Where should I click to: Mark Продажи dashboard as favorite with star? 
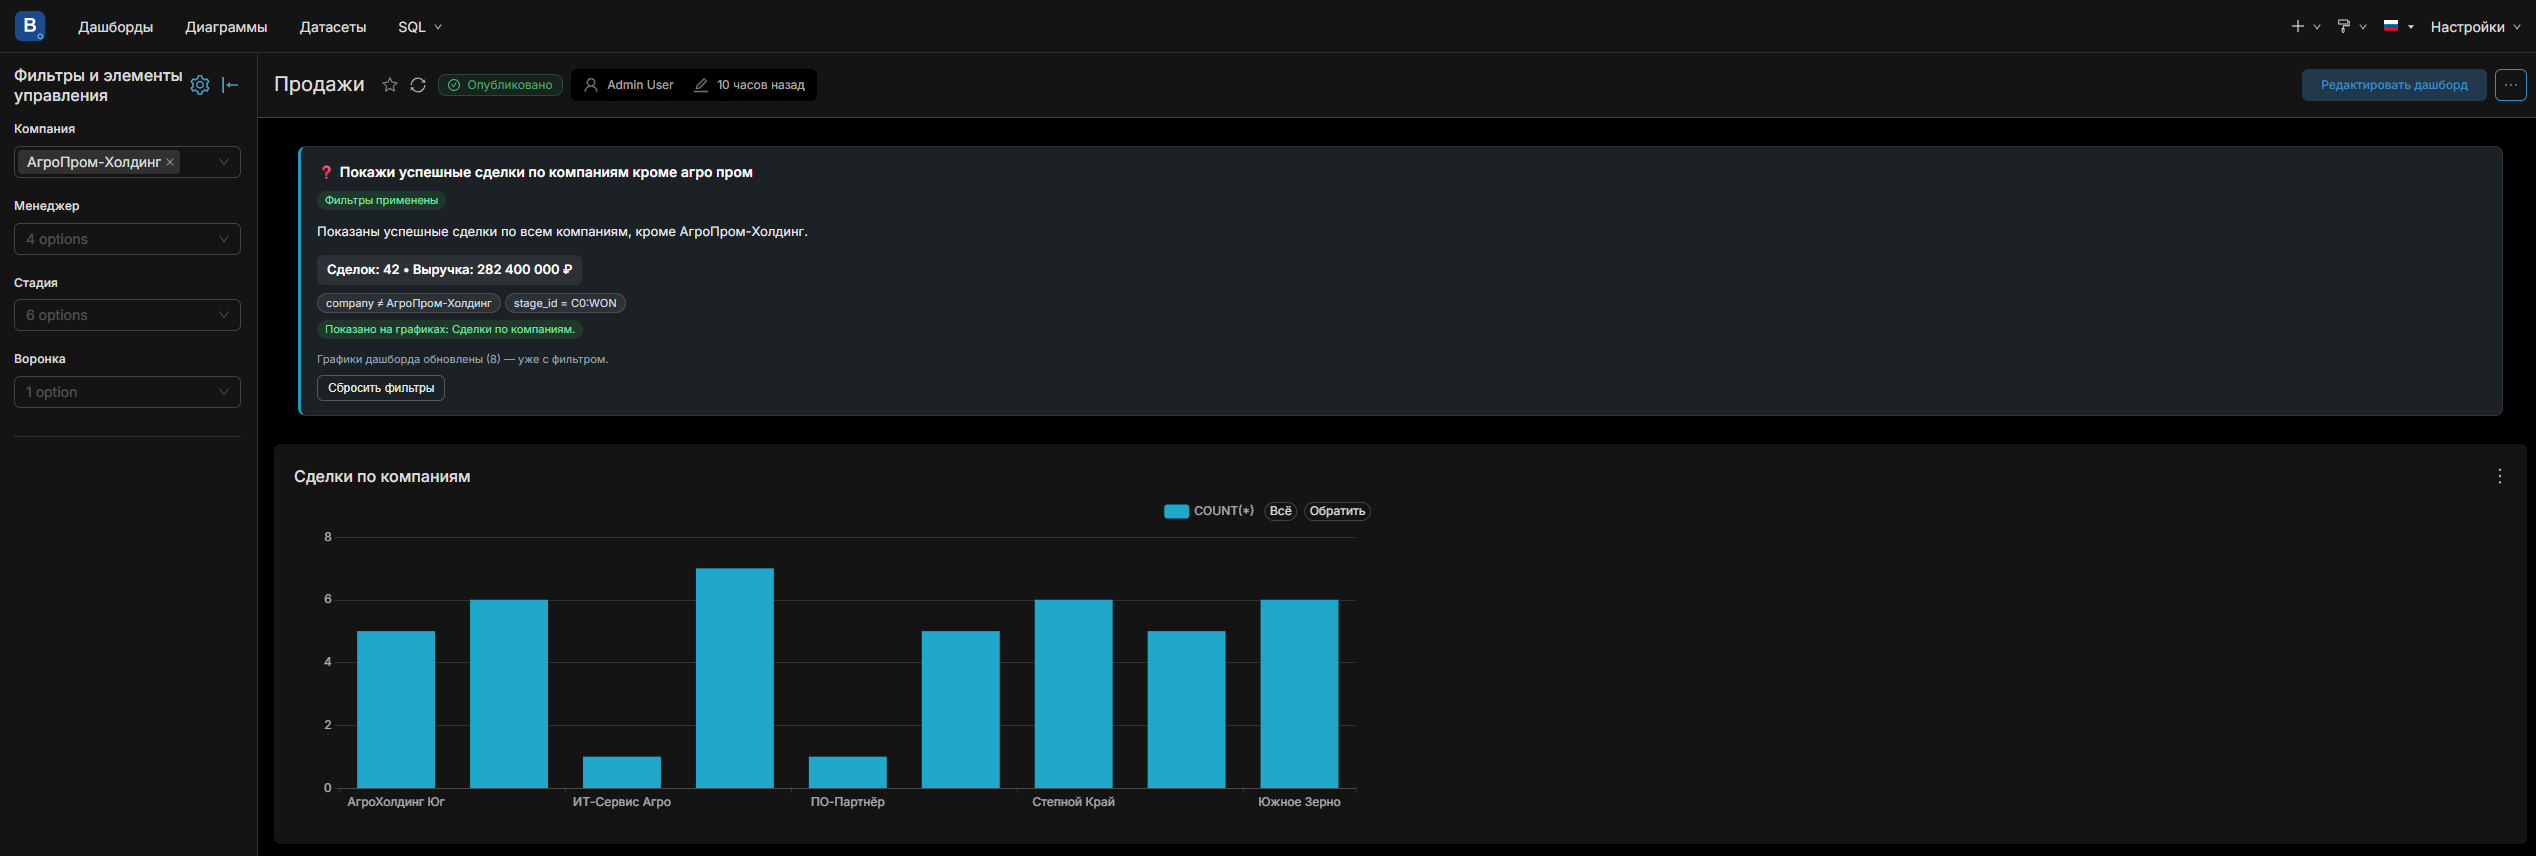tap(390, 85)
